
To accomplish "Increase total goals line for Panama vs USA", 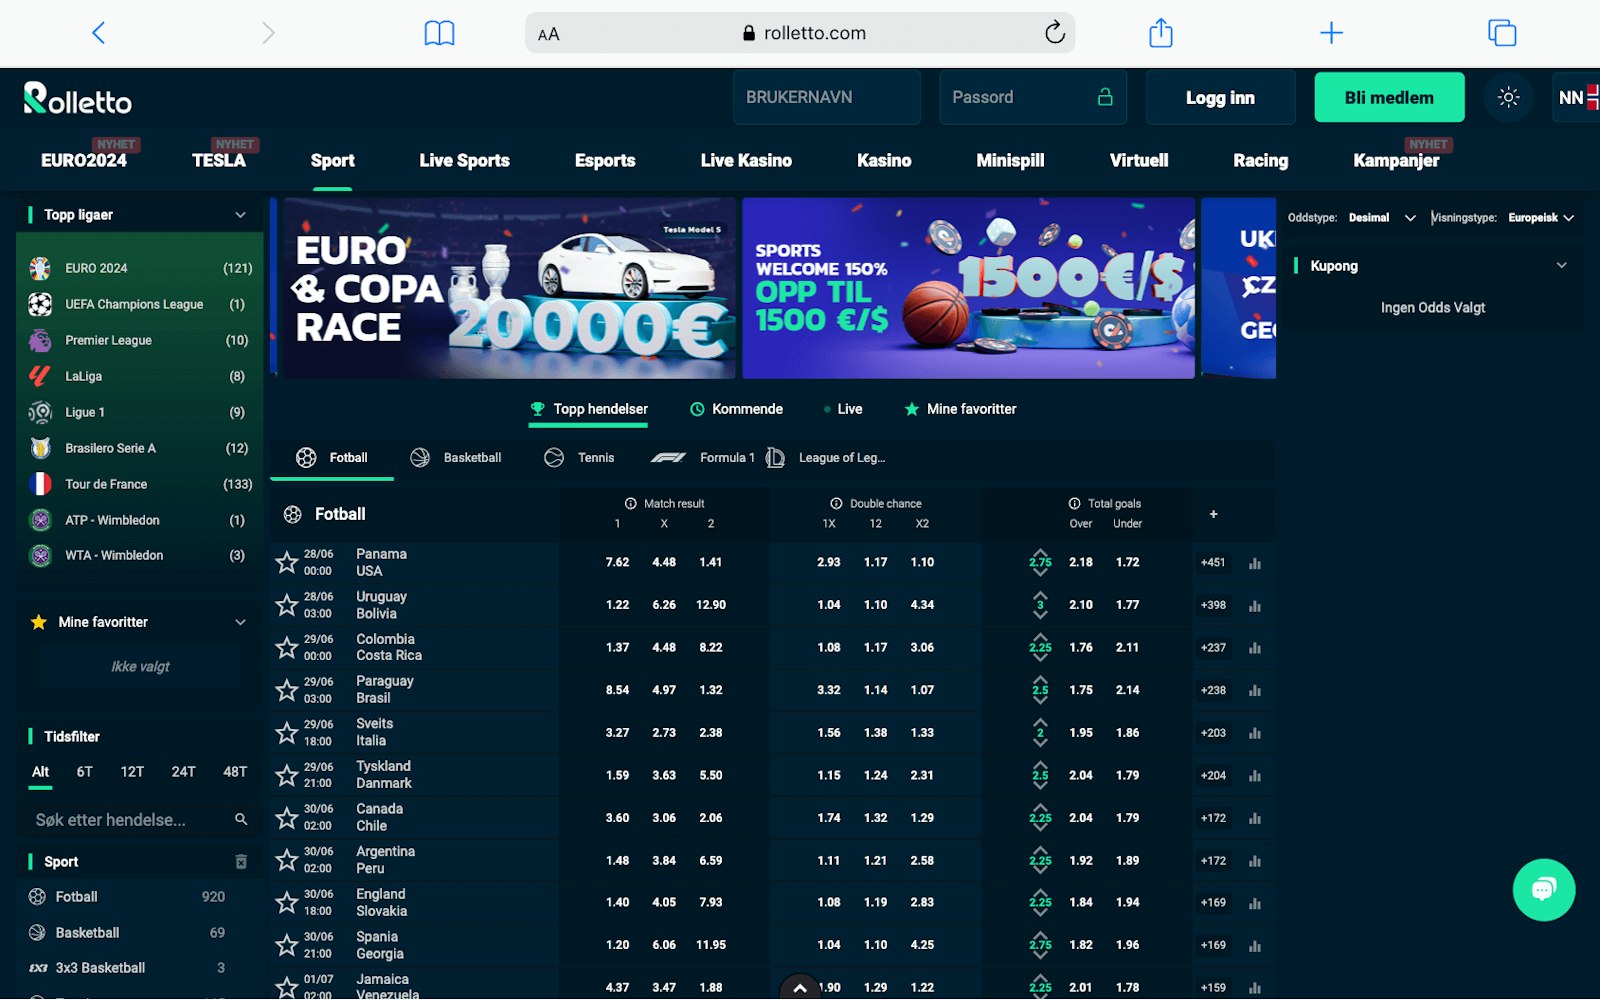I will click(1040, 553).
